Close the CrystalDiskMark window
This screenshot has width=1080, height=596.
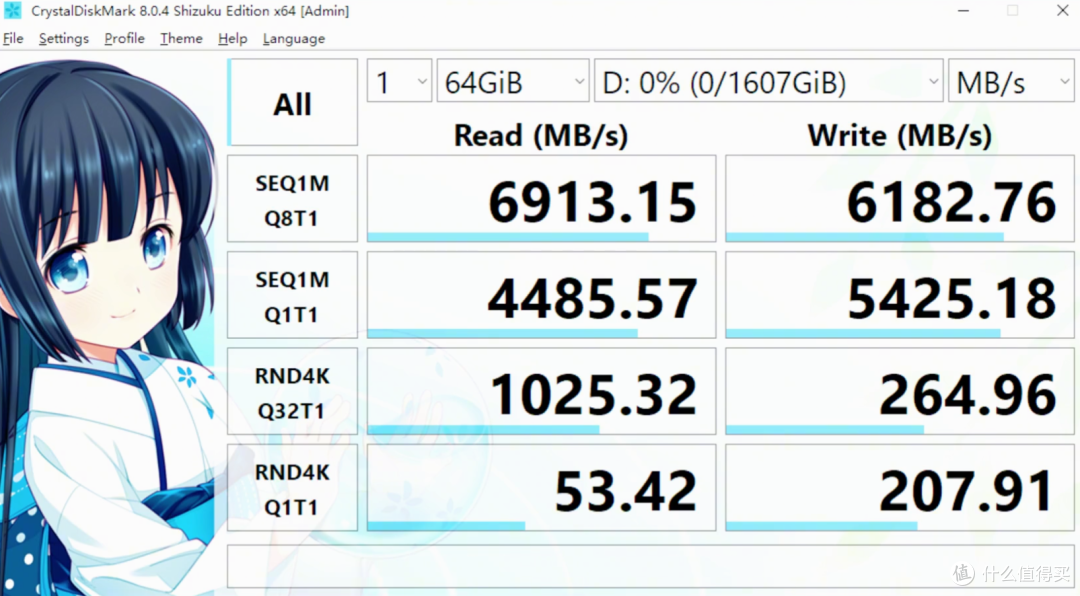point(1063,11)
